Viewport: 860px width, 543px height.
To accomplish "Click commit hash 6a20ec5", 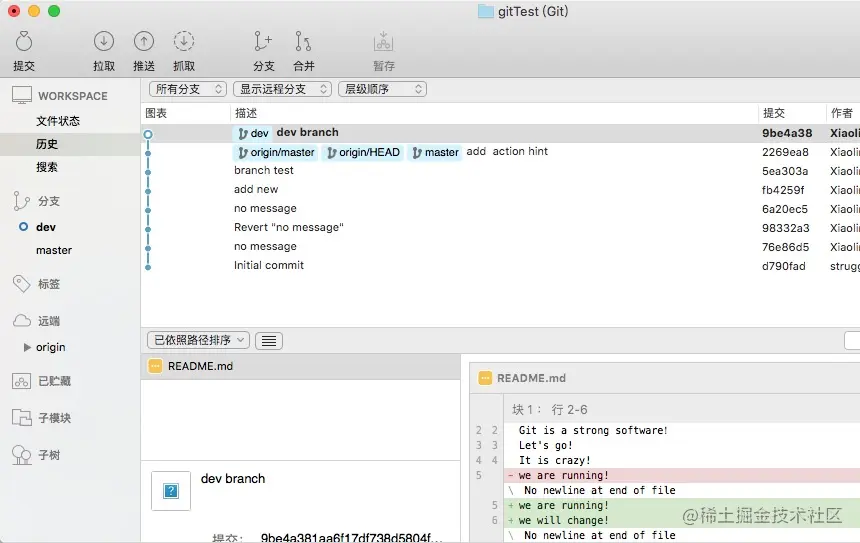I will point(784,209).
